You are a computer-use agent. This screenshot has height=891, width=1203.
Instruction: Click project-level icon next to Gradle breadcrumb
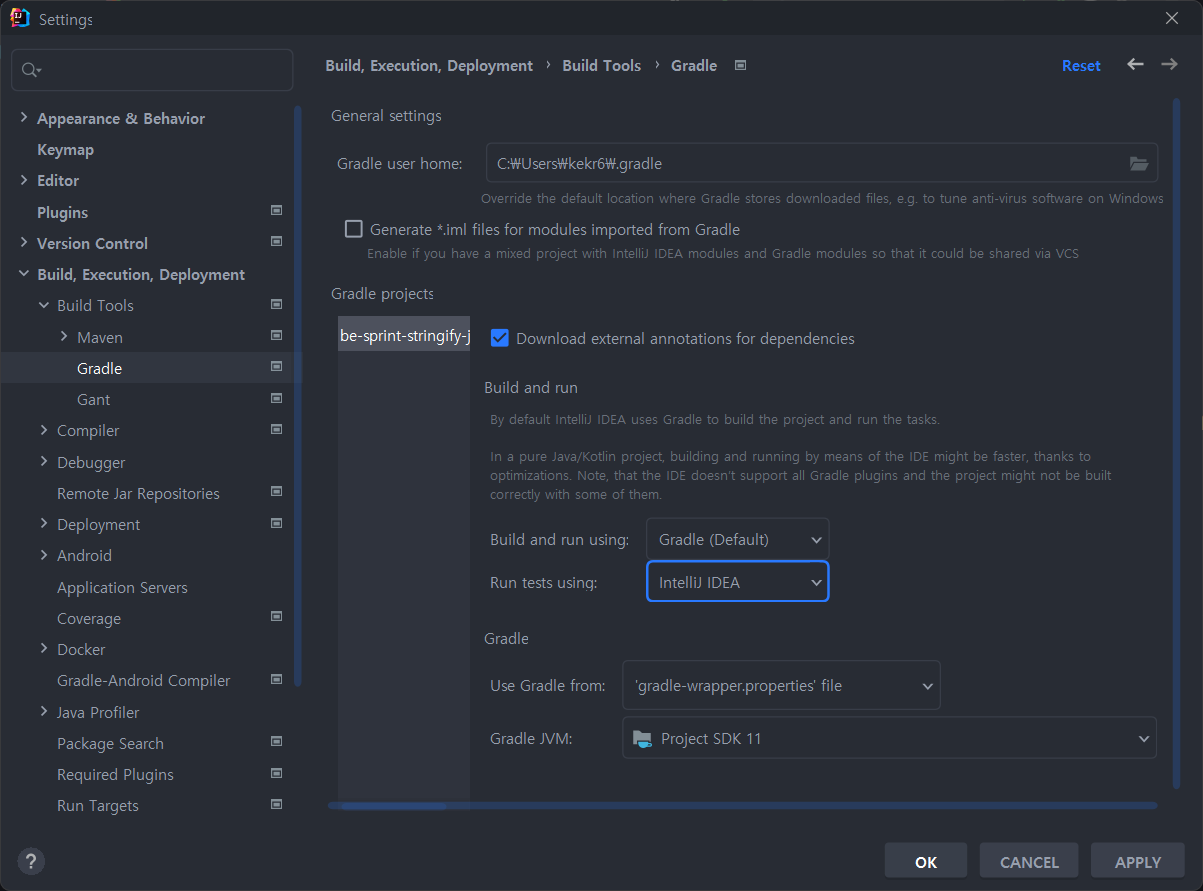pyautogui.click(x=740, y=65)
